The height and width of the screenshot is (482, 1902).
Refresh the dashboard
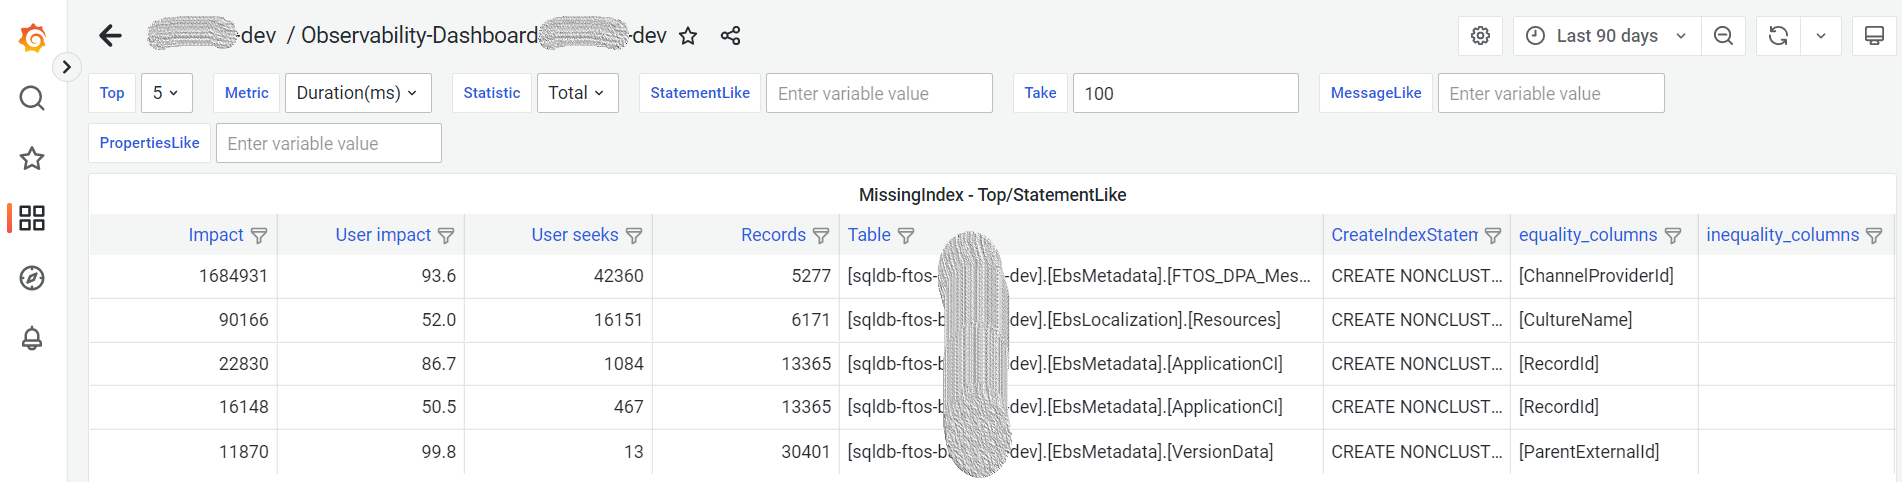point(1778,36)
